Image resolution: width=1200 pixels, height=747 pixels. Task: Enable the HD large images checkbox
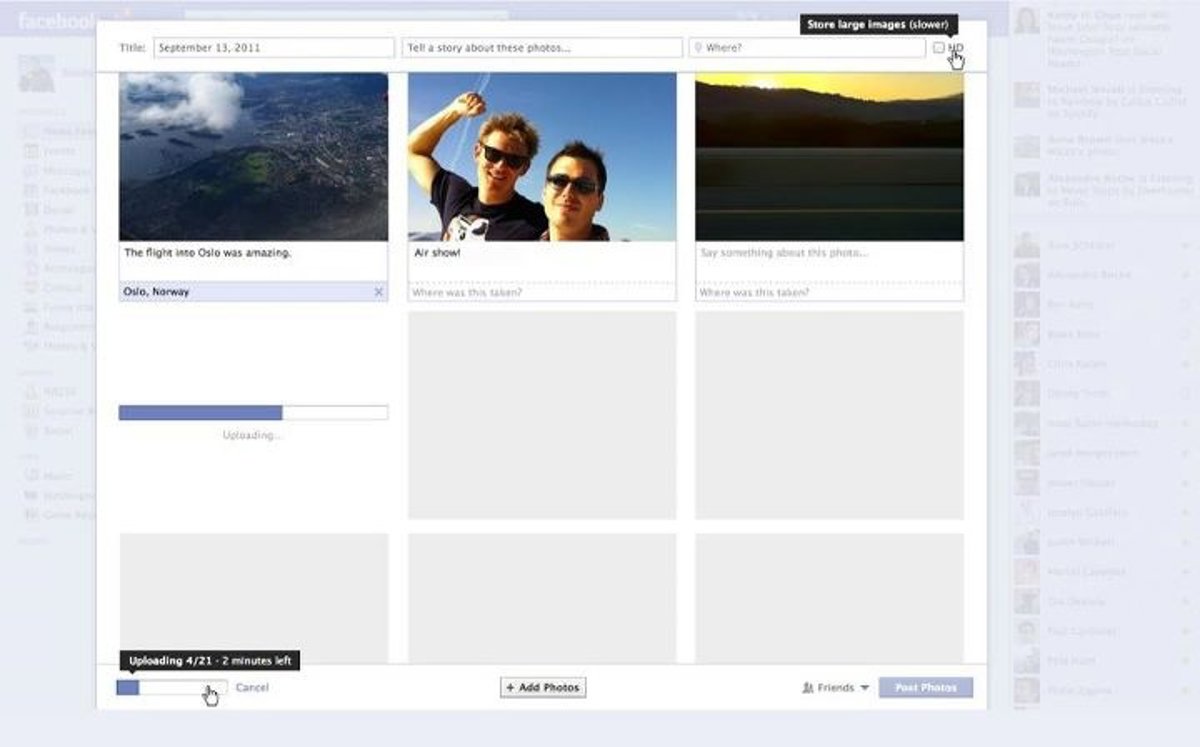point(938,48)
